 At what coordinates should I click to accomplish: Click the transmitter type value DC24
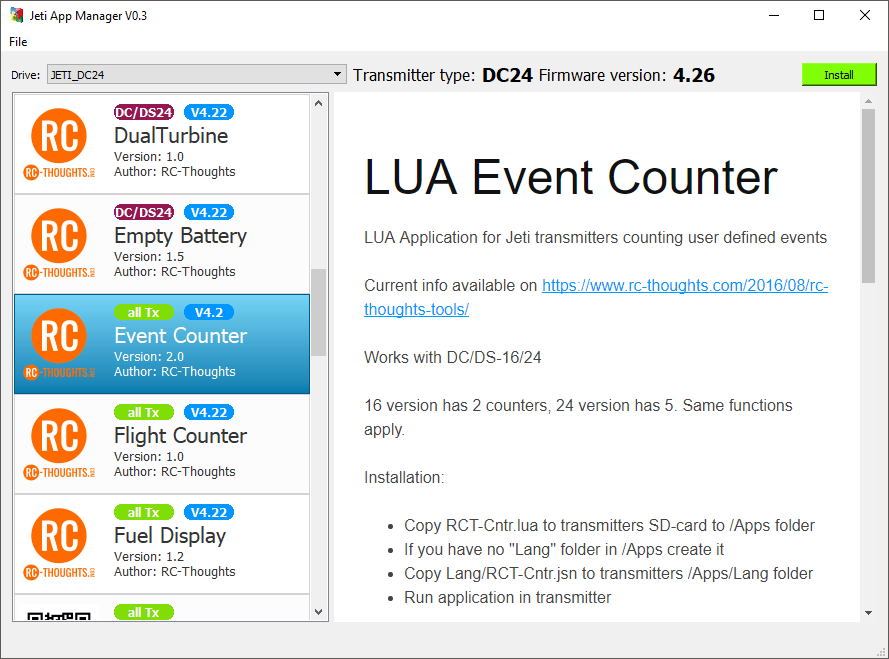tap(507, 75)
